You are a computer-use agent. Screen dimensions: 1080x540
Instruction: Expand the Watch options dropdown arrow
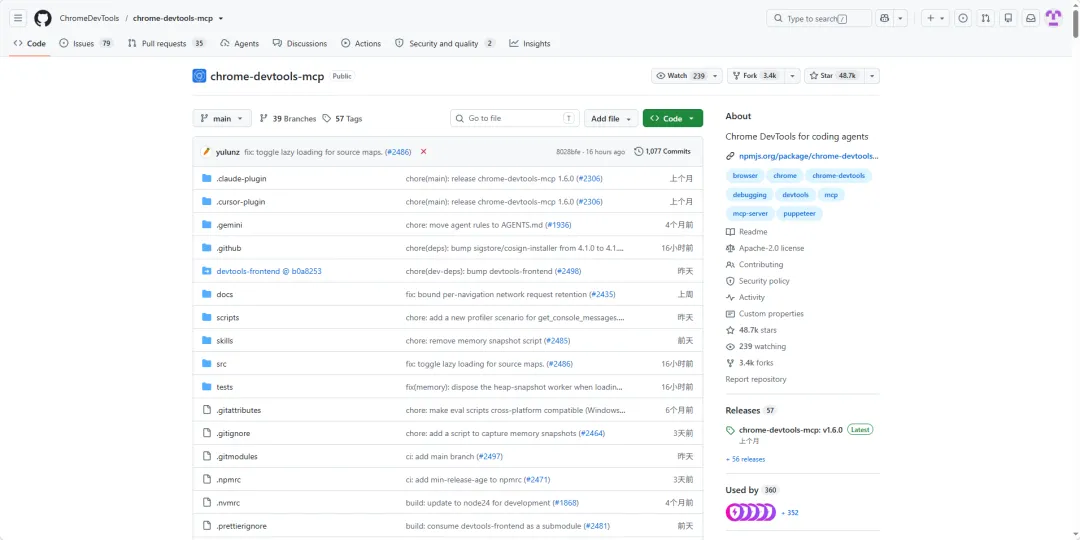click(716, 76)
